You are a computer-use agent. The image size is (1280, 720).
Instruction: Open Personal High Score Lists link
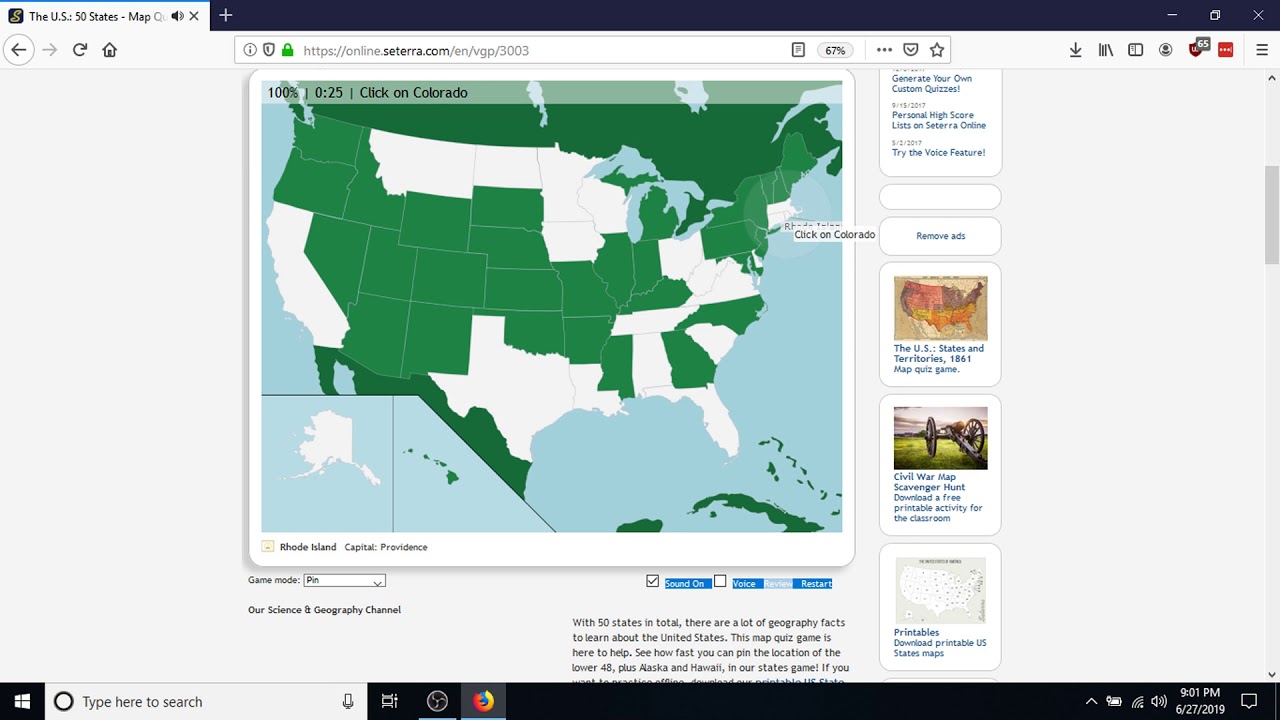[939, 120]
